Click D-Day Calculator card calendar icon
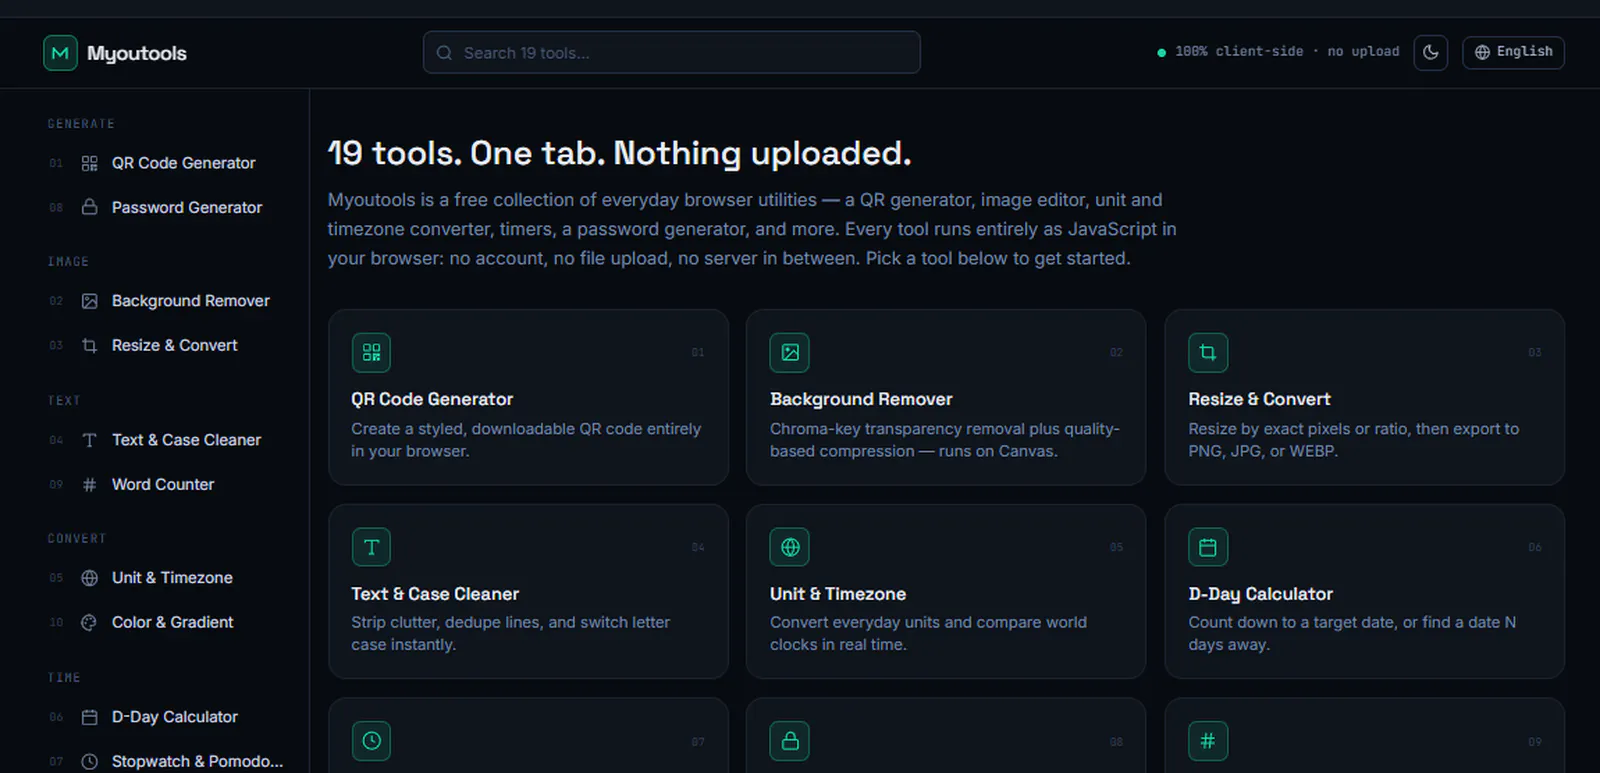This screenshot has width=1600, height=773. (1208, 547)
